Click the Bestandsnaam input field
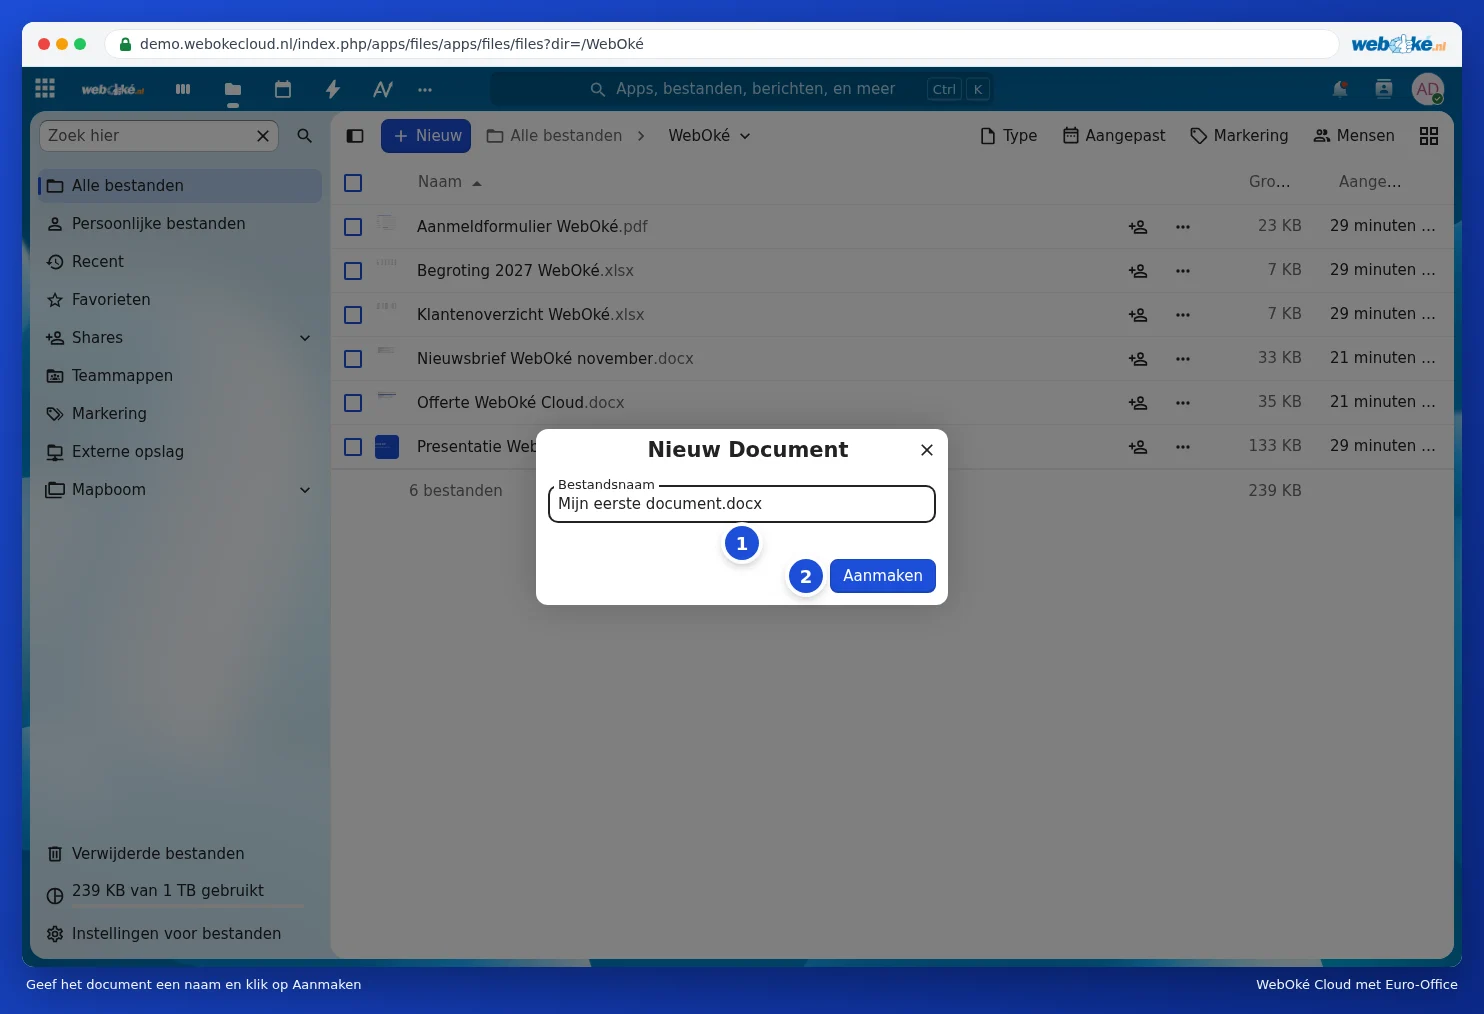1484x1014 pixels. pos(742,504)
